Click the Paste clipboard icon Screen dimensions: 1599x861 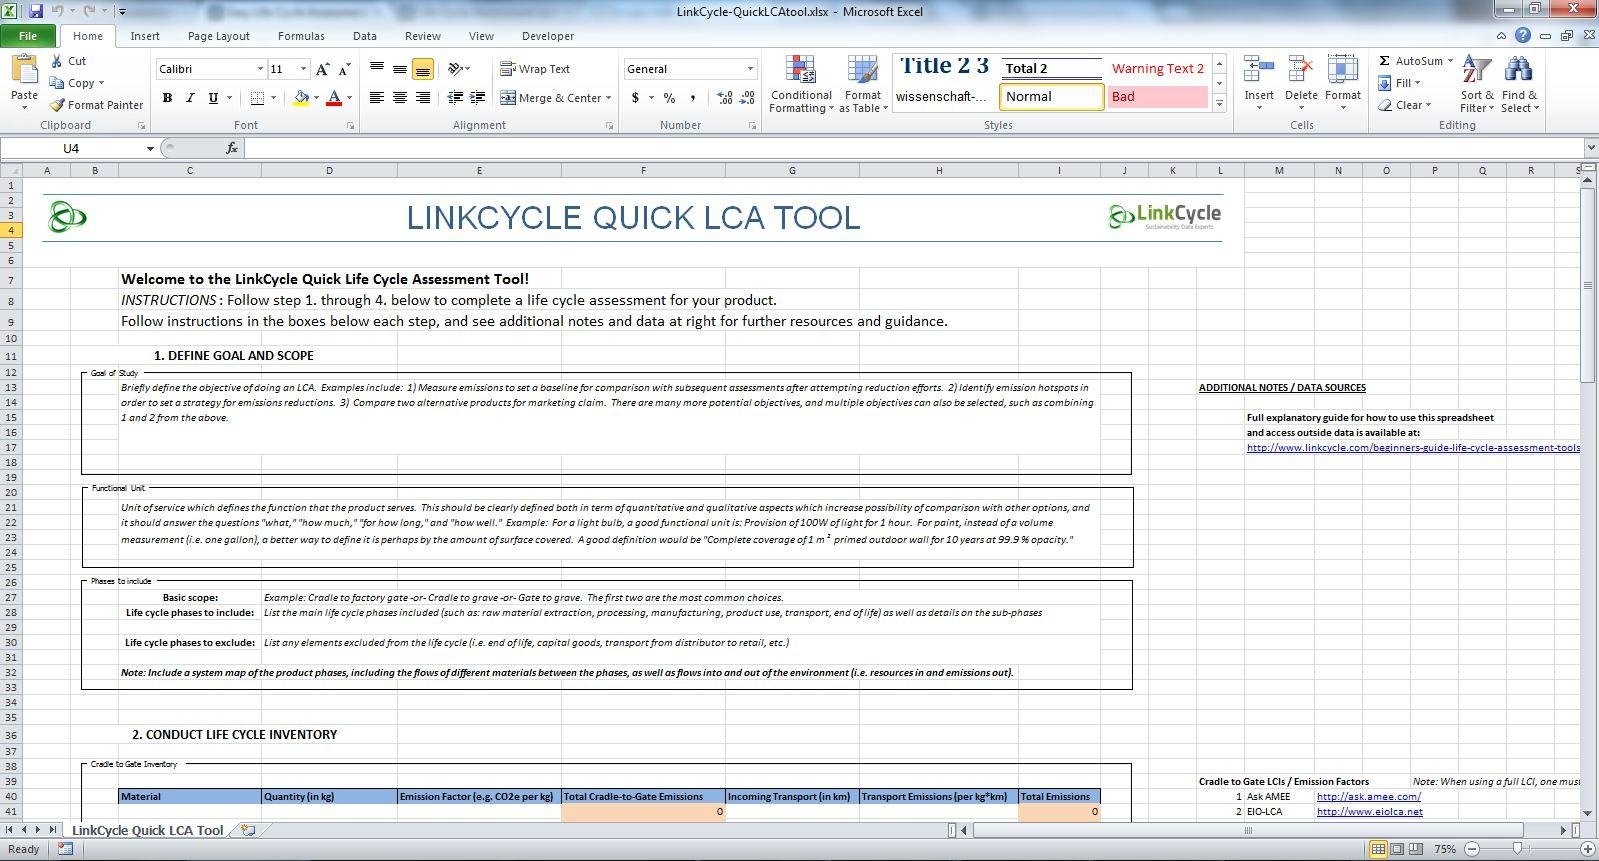(x=24, y=70)
